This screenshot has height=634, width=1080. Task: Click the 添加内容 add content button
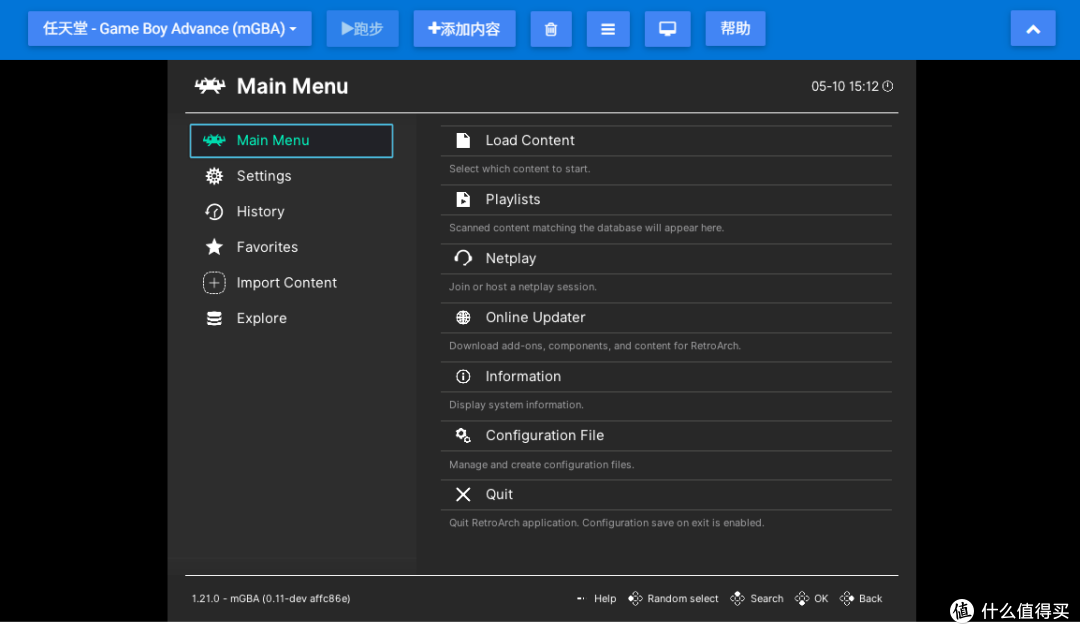coord(464,29)
